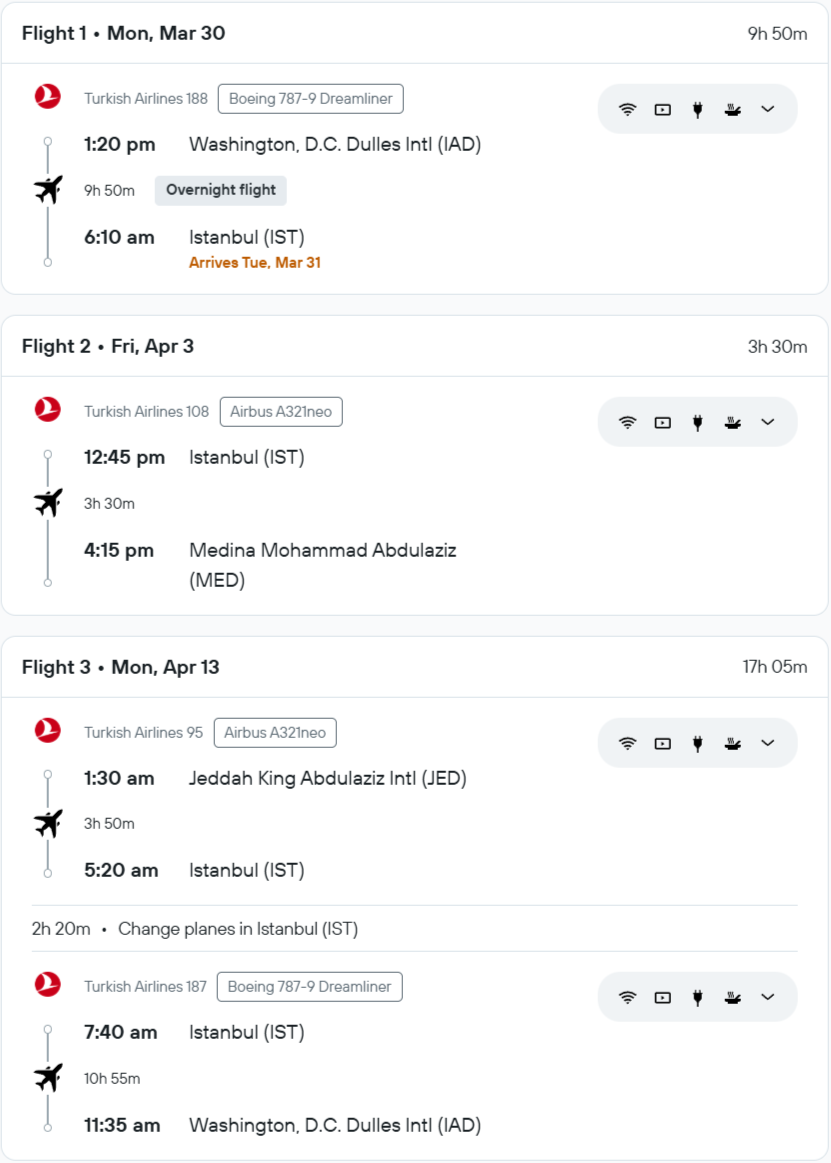Click Change planes in Istanbul layover row
Image resolution: width=831 pixels, height=1163 pixels.
coord(238,929)
